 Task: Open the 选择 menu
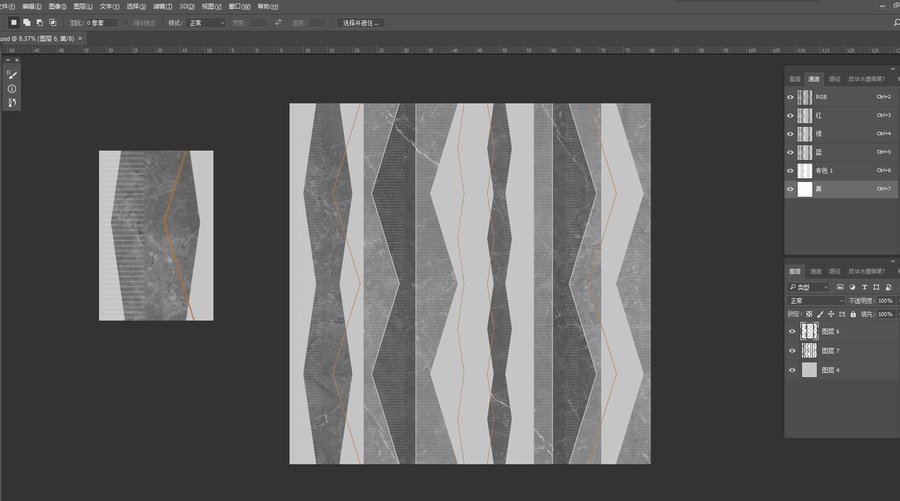click(x=135, y=6)
